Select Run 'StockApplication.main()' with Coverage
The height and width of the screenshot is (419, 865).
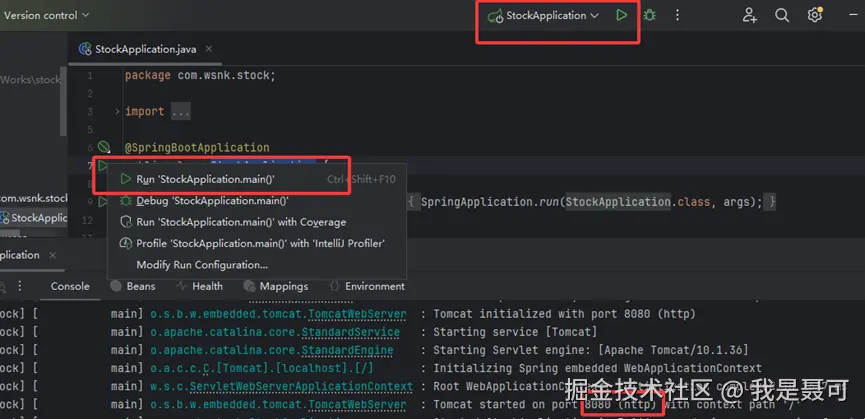tap(257, 222)
